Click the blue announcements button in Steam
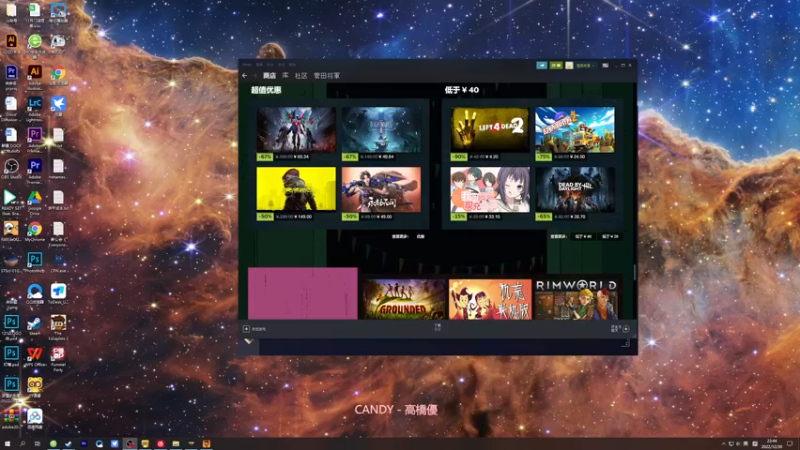The width and height of the screenshot is (800, 450). (542, 65)
